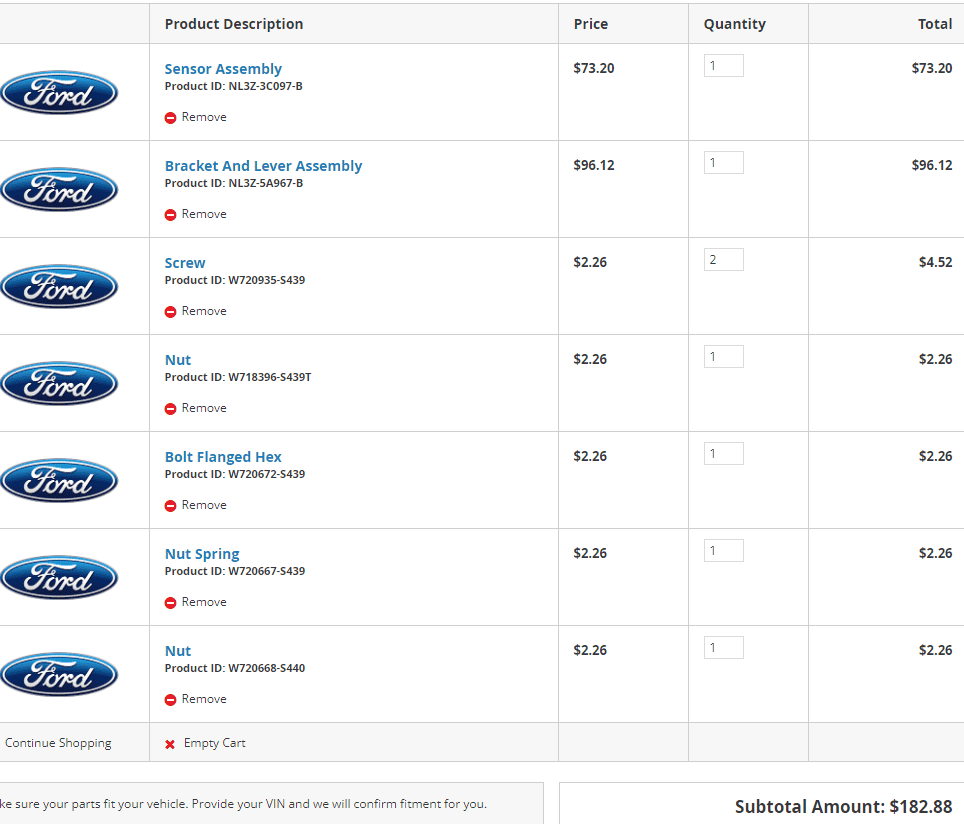Image resolution: width=964 pixels, height=824 pixels.
Task: Click the Empty Cart text link
Action: tap(214, 743)
